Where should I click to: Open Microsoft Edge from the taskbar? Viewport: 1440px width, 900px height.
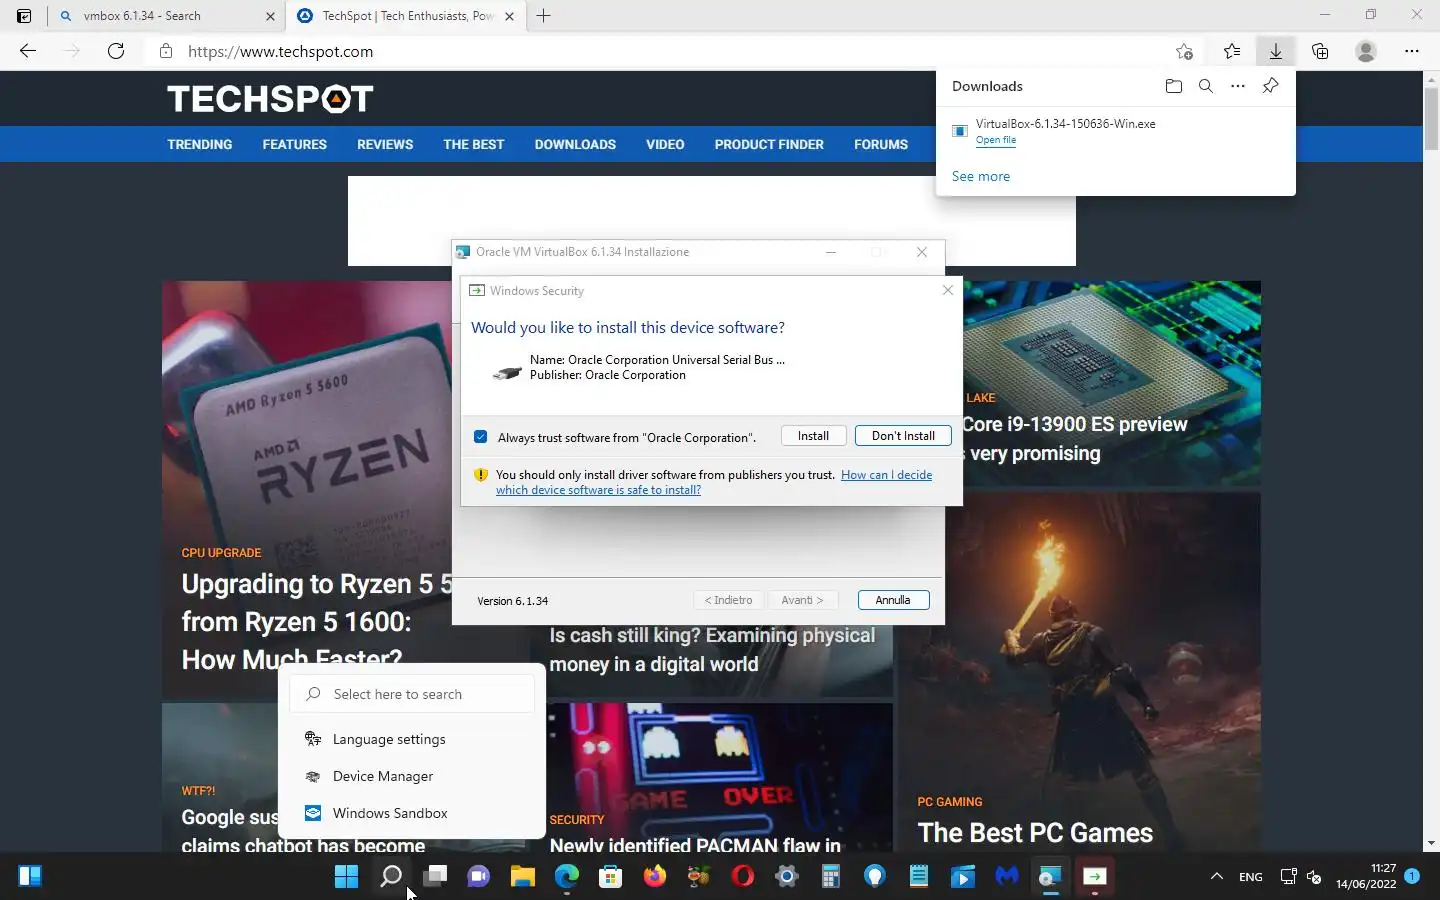(x=567, y=877)
